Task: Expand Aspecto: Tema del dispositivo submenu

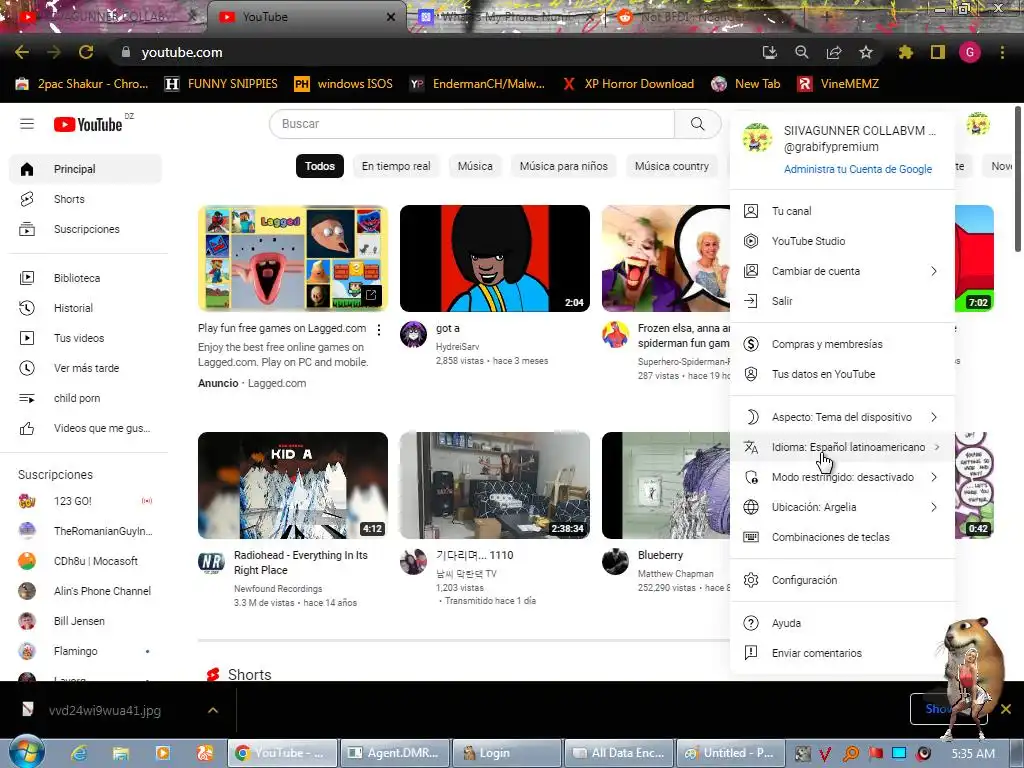Action: tap(842, 417)
